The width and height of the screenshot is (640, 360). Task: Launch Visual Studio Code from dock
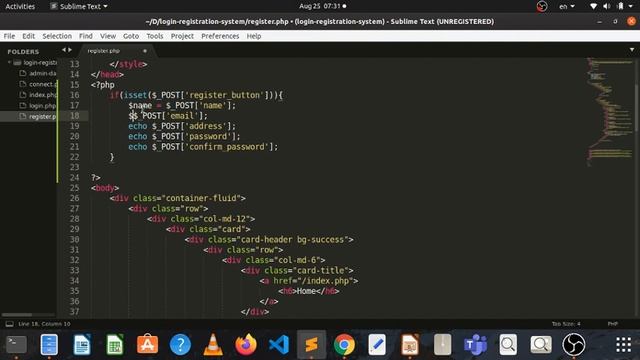(279, 344)
